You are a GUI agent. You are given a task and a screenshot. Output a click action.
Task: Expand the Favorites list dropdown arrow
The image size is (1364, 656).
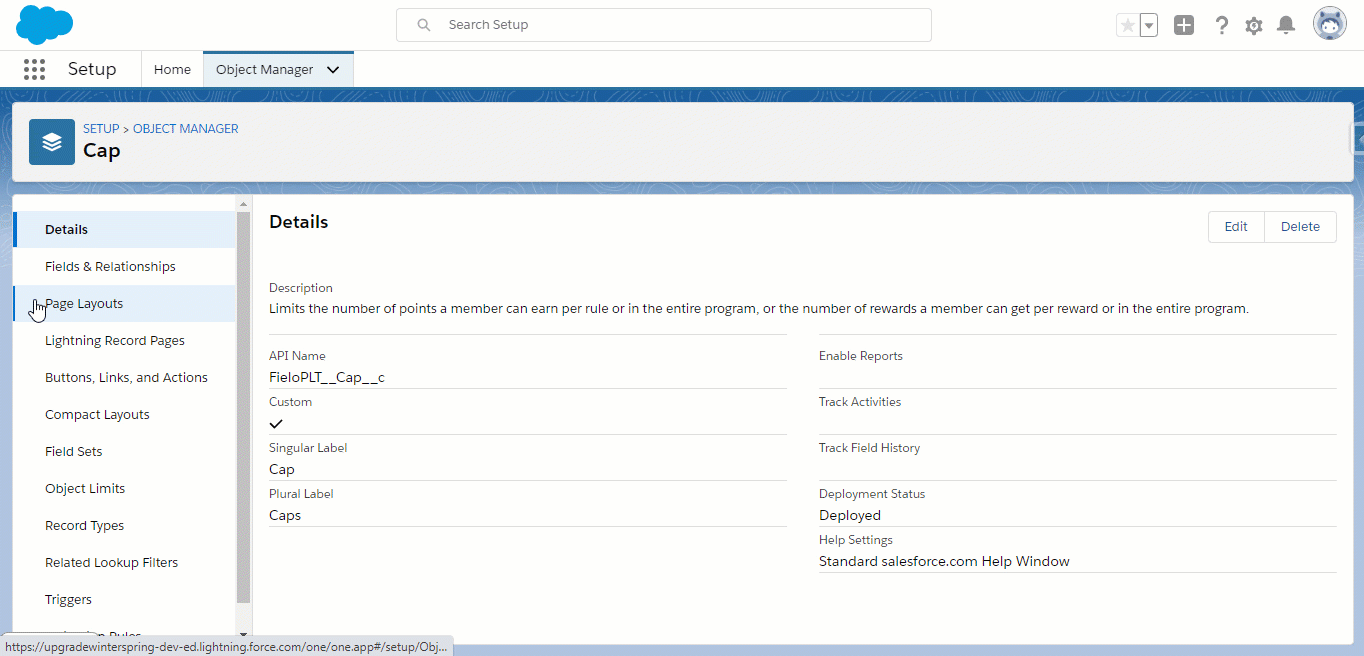coord(1149,25)
